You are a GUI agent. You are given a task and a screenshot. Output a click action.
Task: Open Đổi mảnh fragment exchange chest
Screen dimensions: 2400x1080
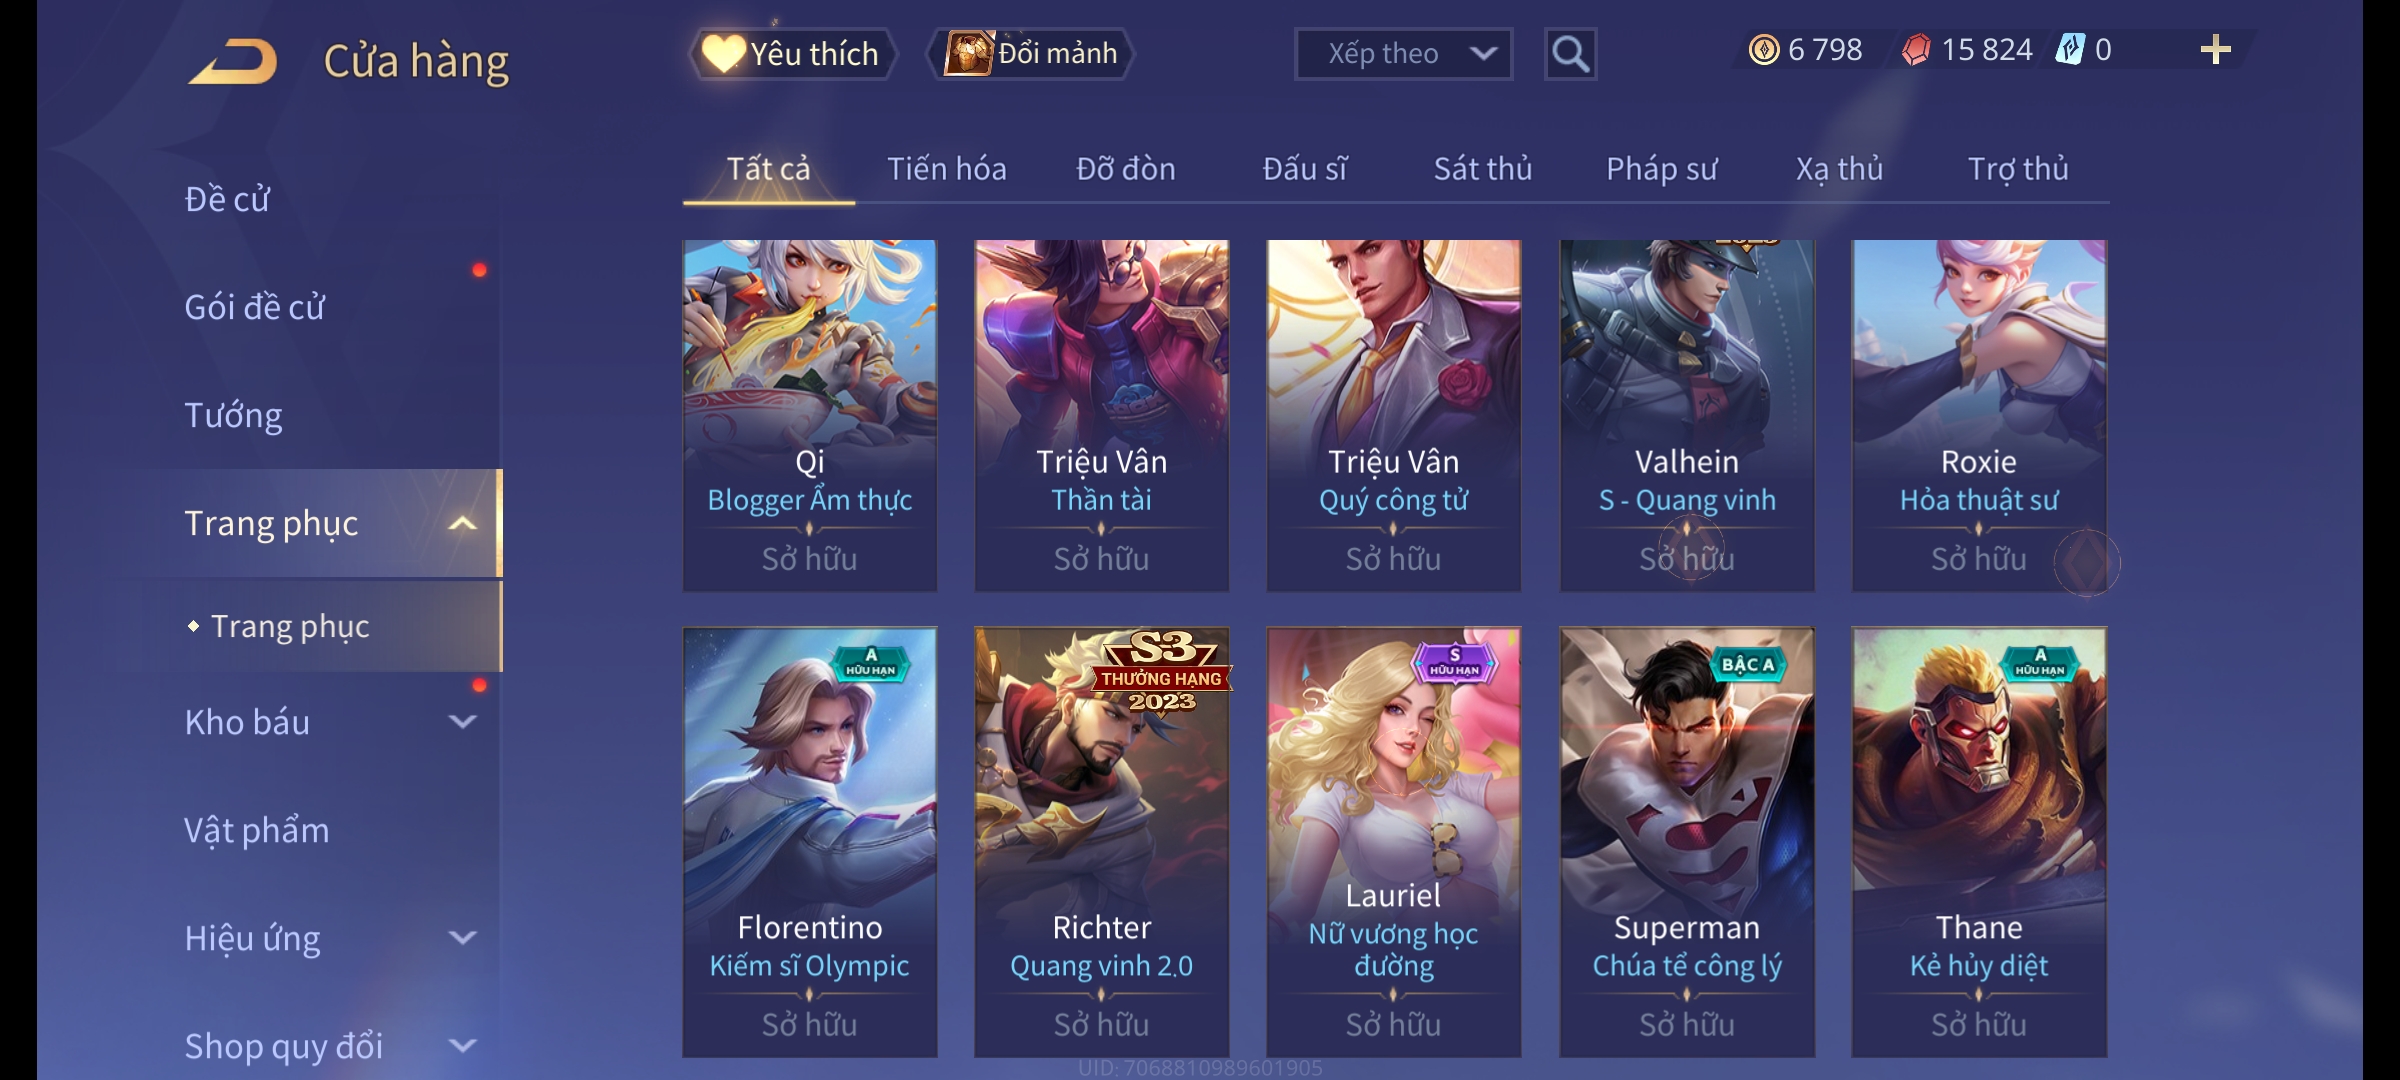click(1031, 54)
